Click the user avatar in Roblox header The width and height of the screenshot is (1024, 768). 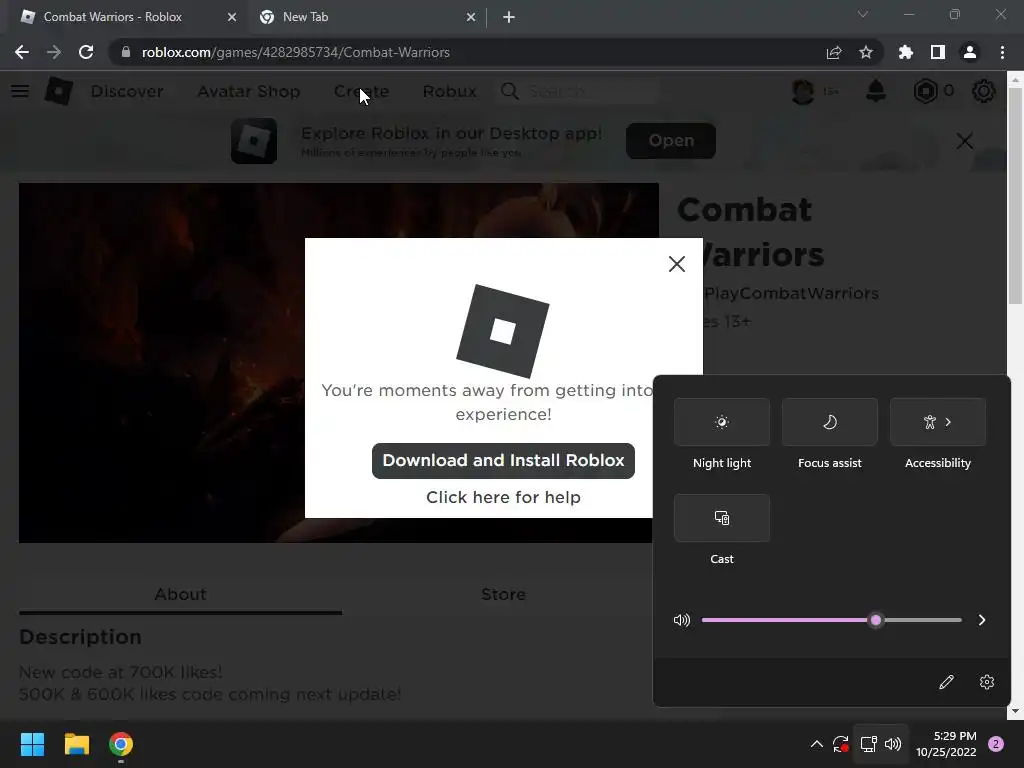point(803,91)
